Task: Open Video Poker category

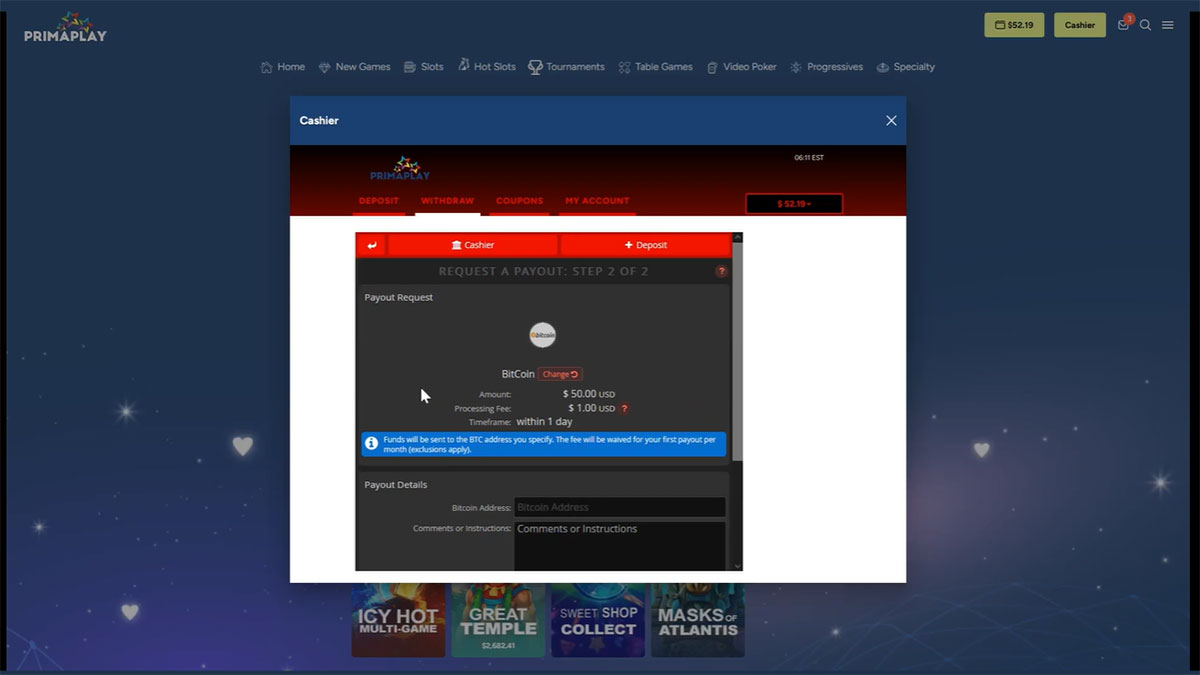Action: click(741, 67)
